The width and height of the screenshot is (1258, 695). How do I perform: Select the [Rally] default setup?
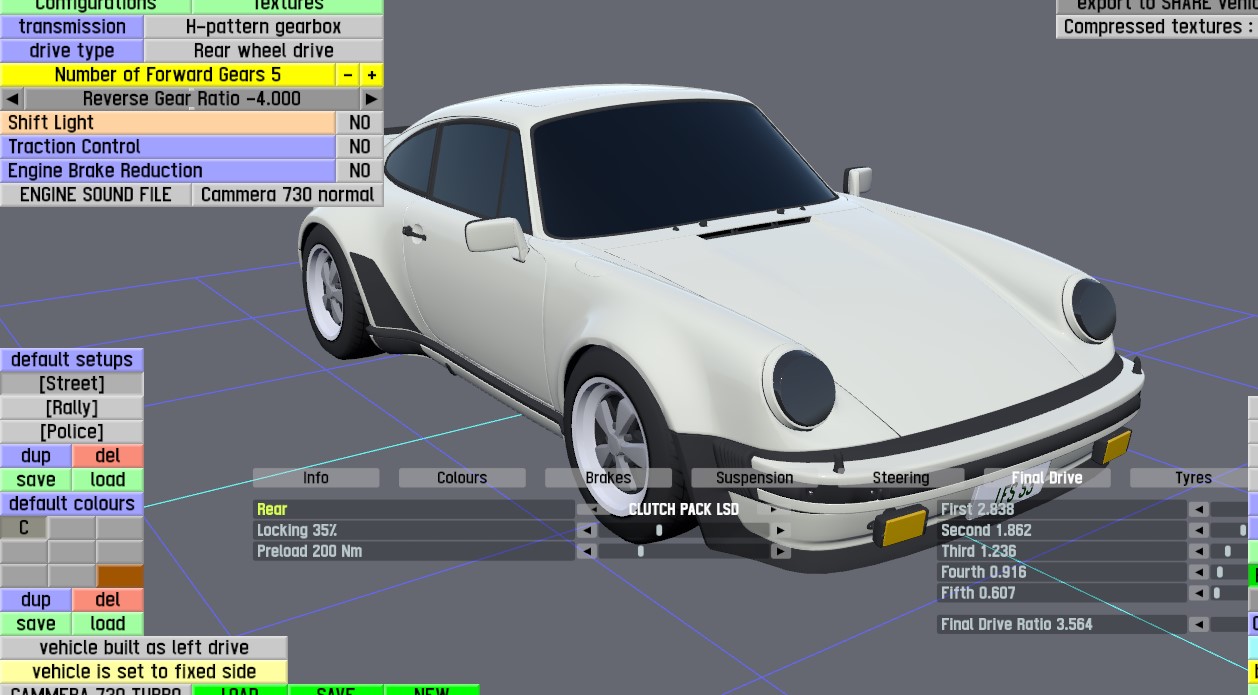click(72, 408)
